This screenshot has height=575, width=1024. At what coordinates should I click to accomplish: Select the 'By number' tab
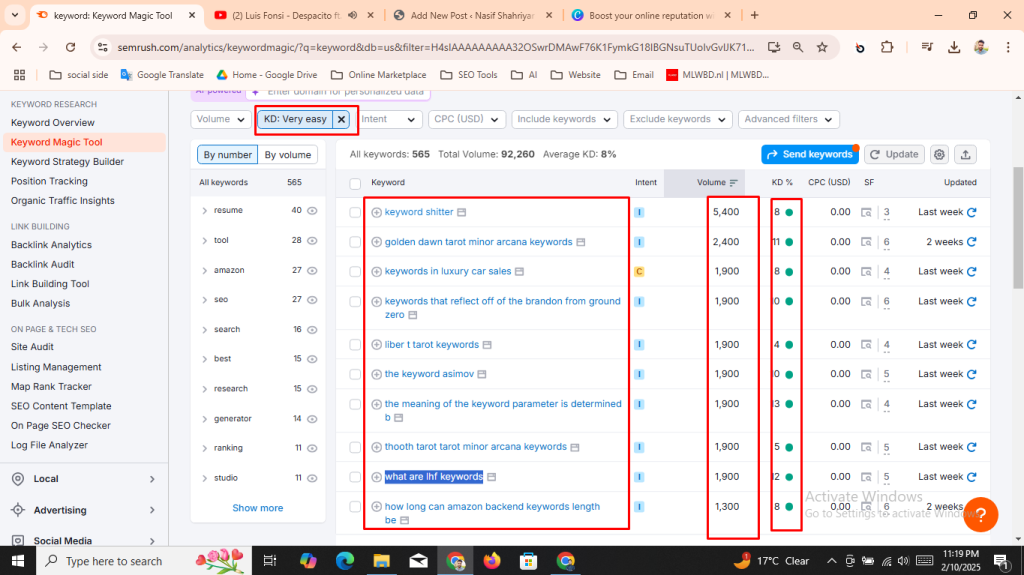point(227,155)
